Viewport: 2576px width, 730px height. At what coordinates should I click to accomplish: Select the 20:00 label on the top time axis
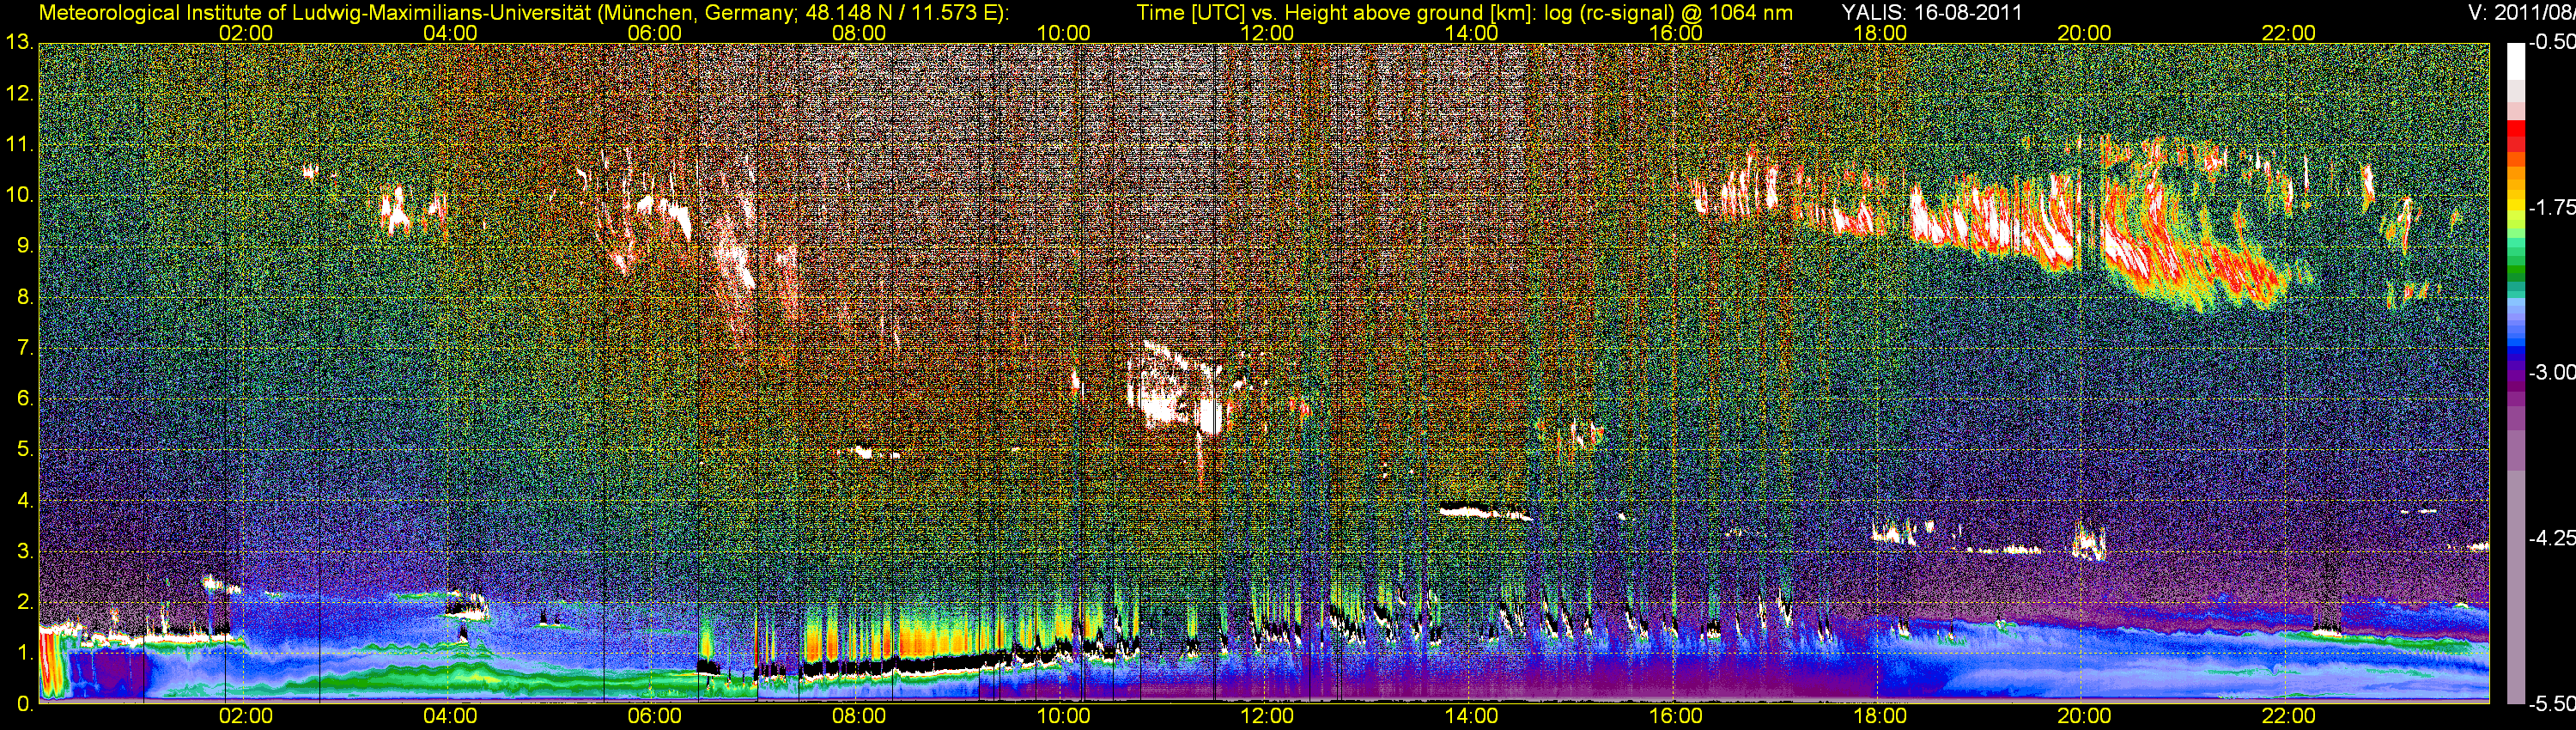click(2084, 33)
